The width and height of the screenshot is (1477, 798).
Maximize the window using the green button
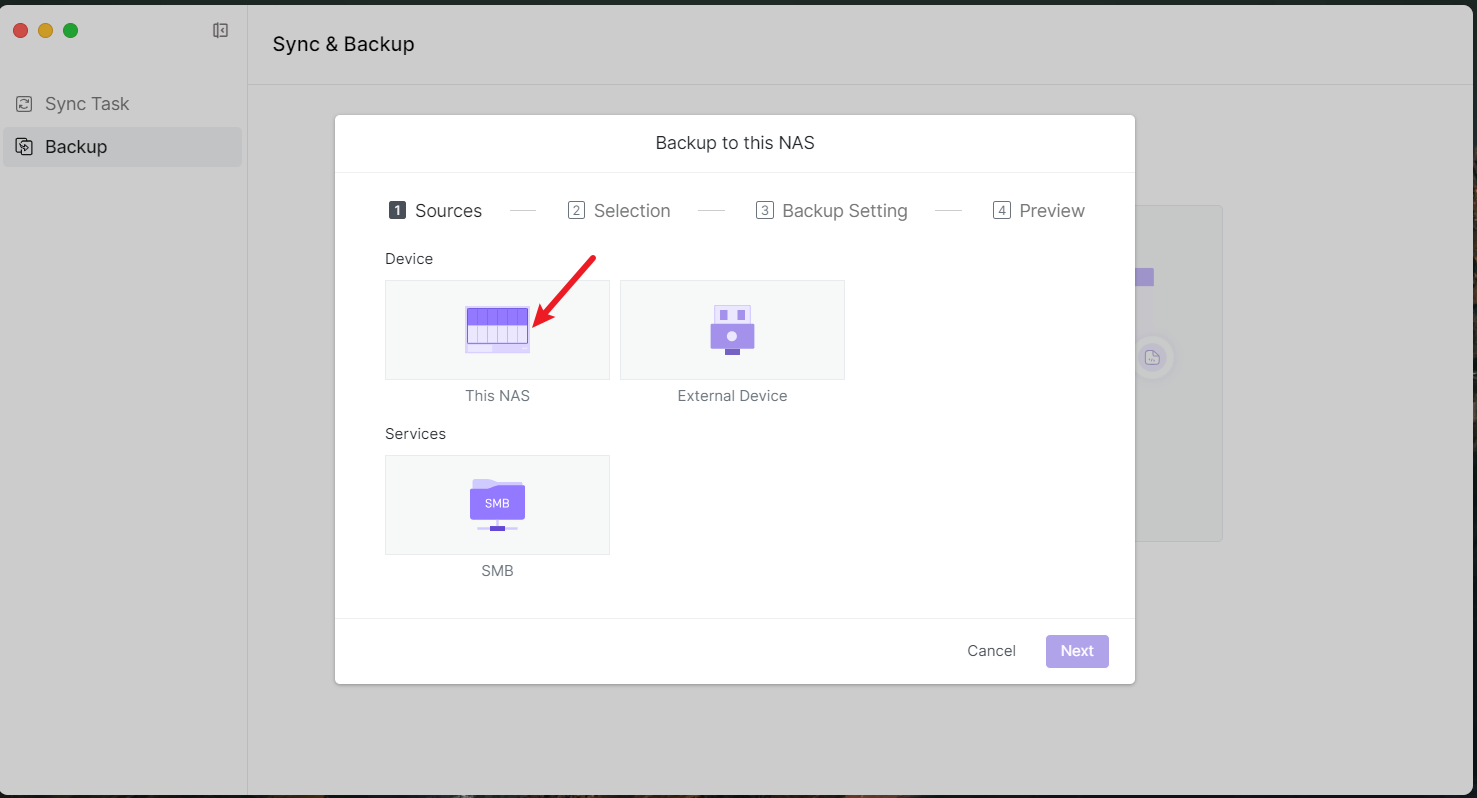point(71,31)
